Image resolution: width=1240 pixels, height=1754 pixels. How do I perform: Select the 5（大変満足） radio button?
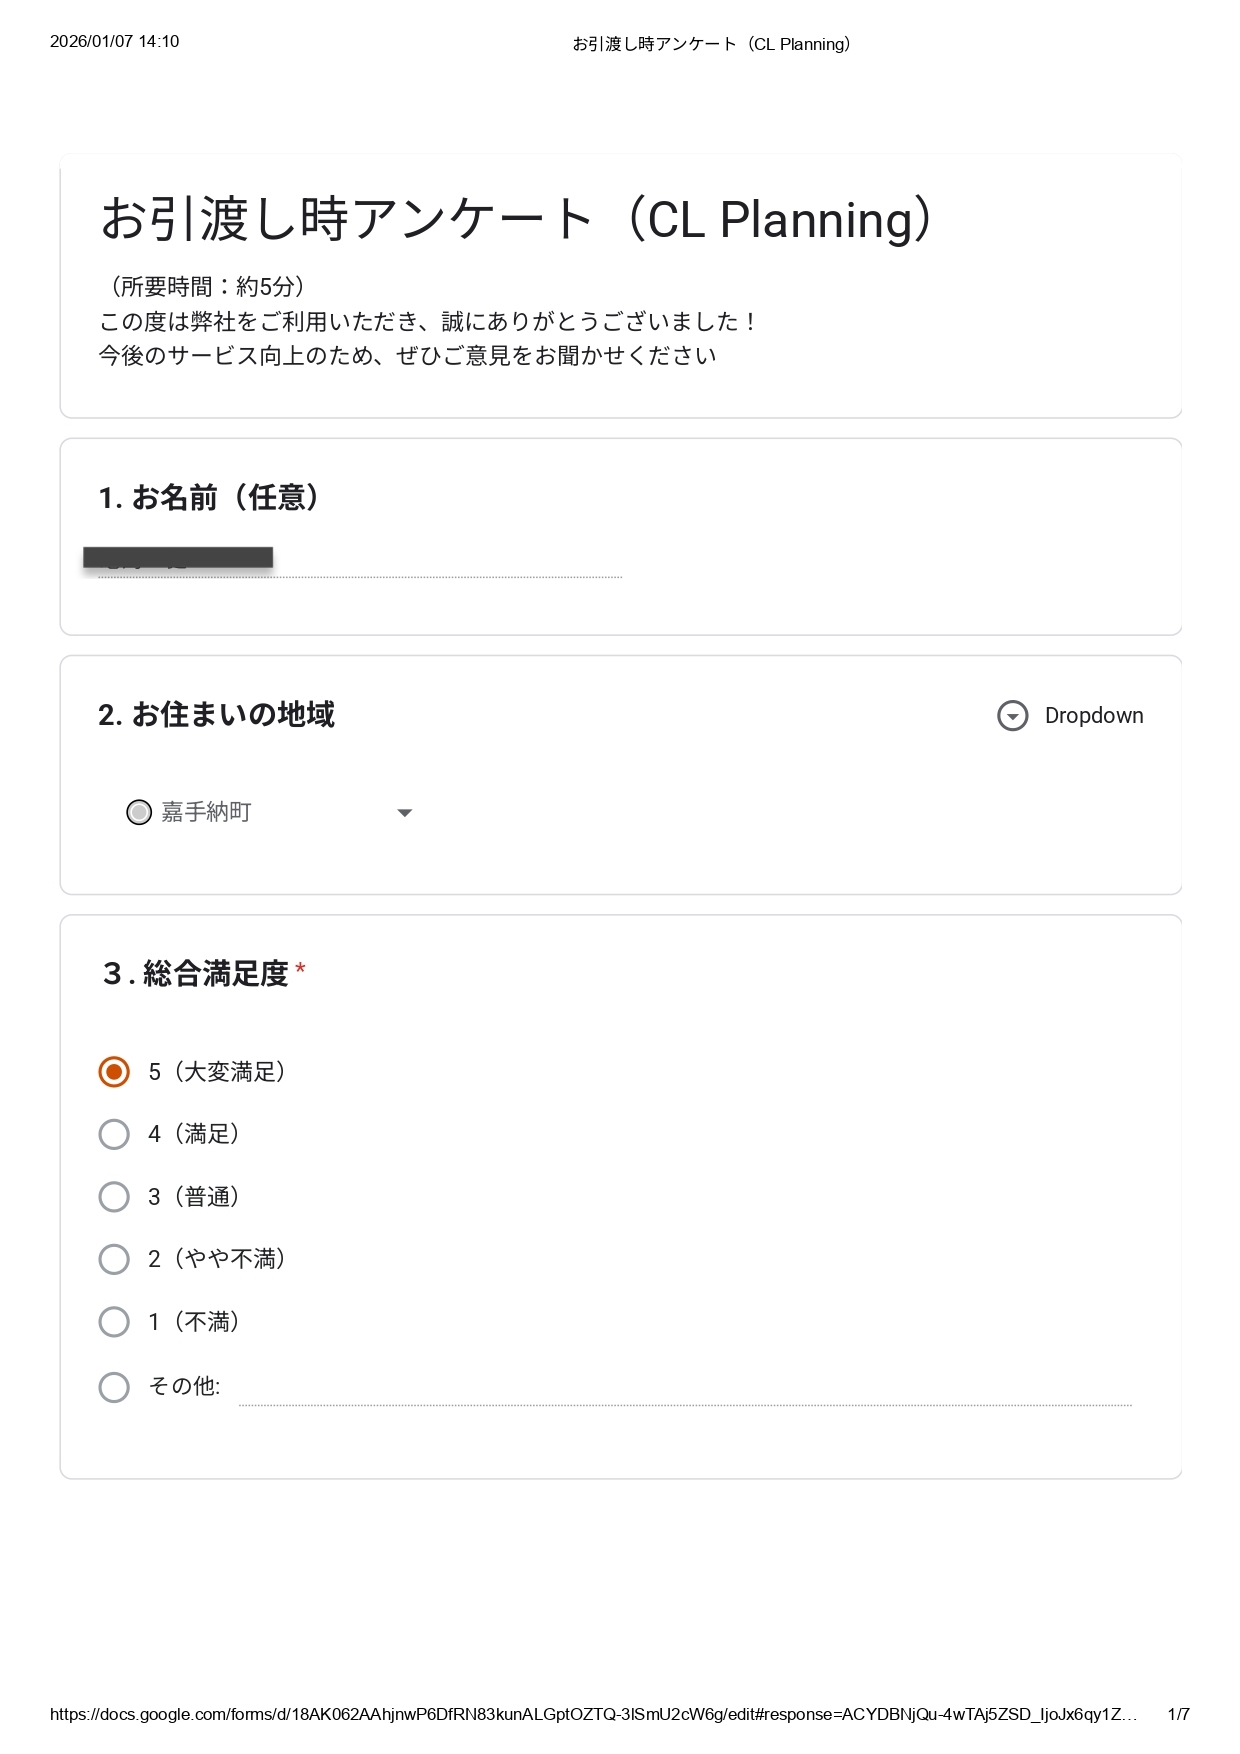click(114, 1072)
